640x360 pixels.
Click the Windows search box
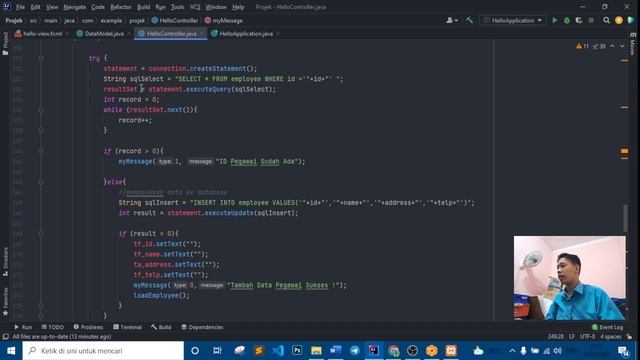[x=103, y=351]
